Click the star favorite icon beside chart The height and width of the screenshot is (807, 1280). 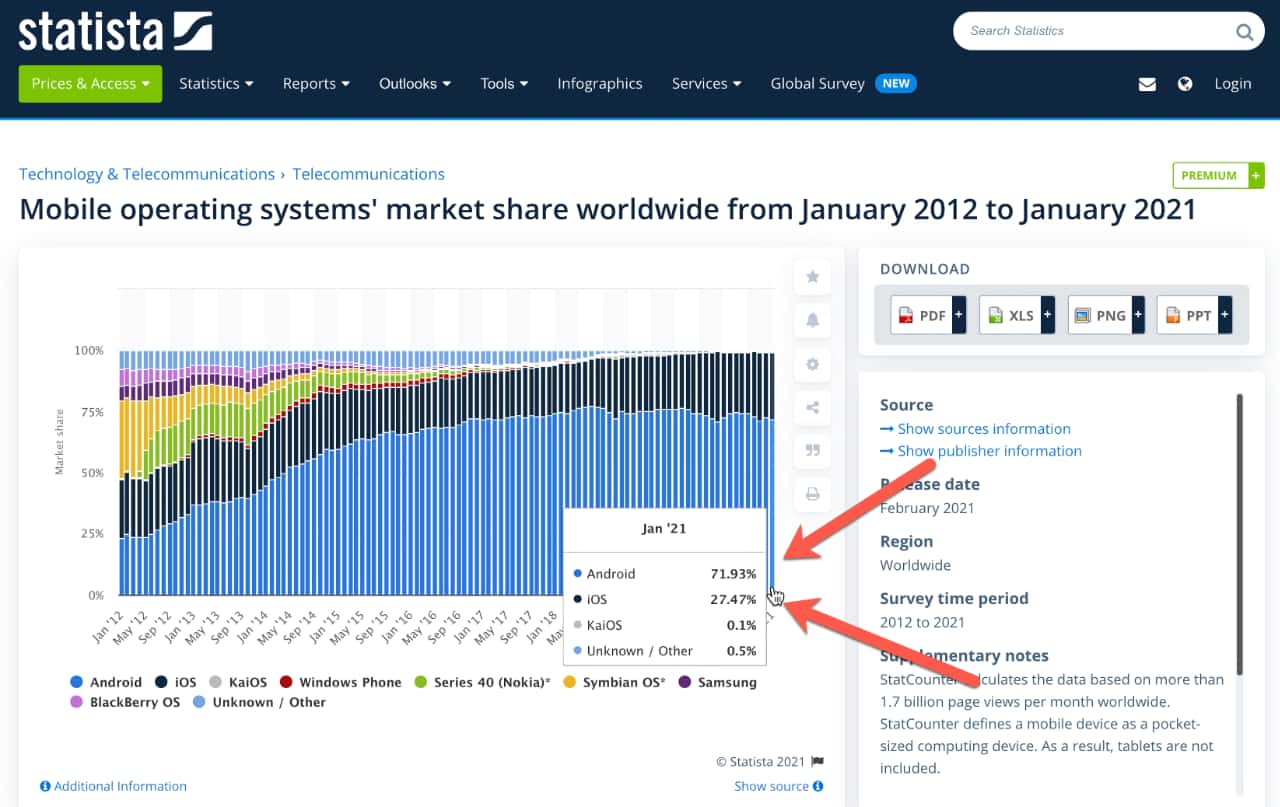[x=812, y=277]
